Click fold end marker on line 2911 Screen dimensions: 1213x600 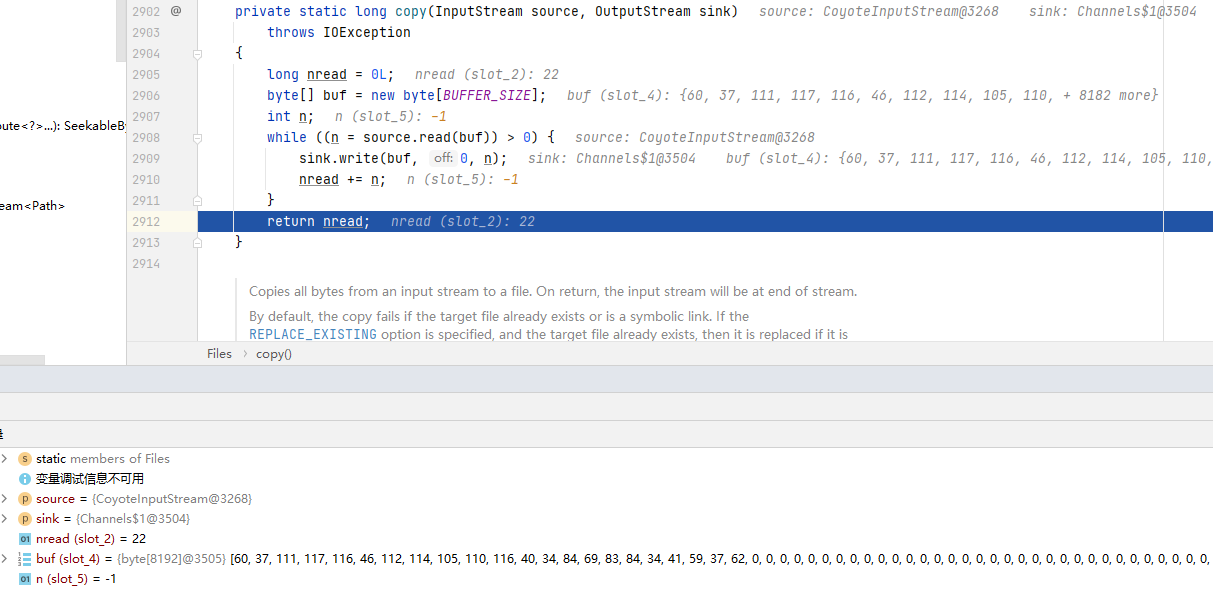(197, 200)
